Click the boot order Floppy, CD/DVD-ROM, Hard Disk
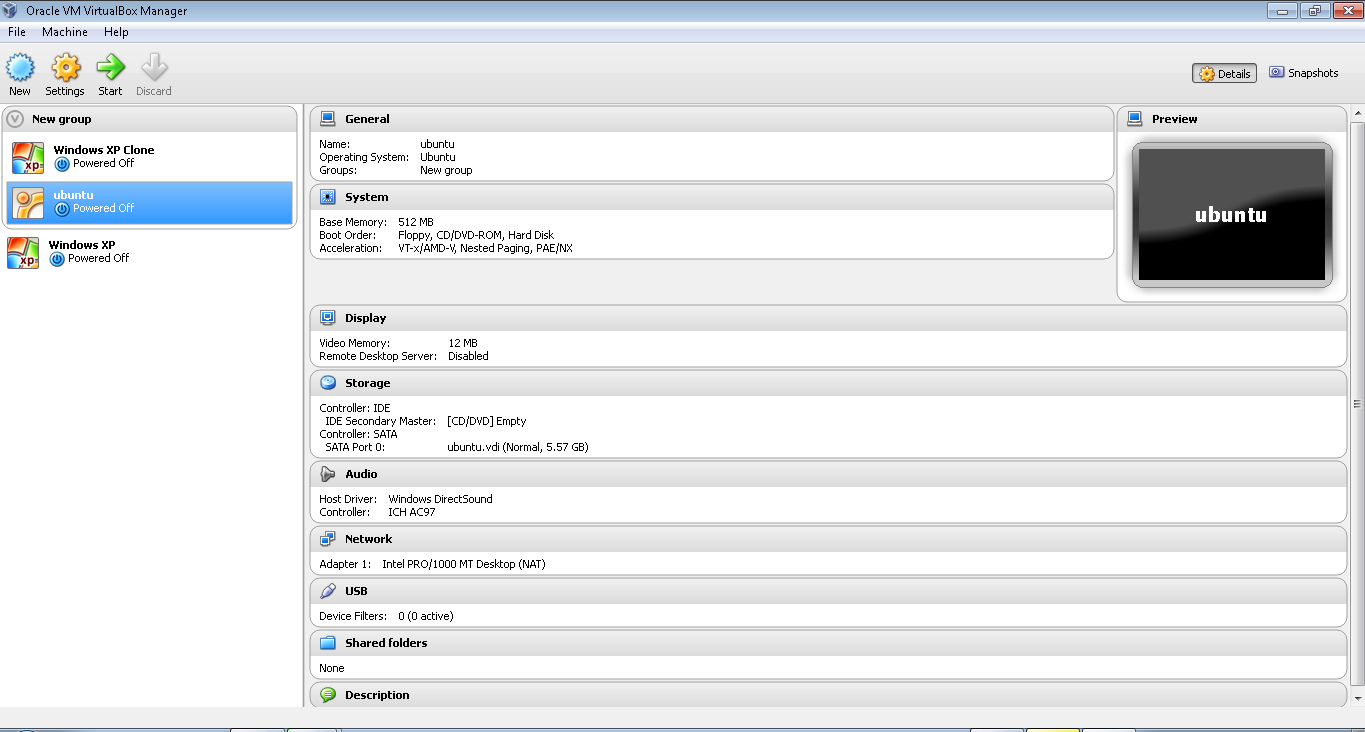Screen dimensions: 1365x732 click(x=476, y=235)
